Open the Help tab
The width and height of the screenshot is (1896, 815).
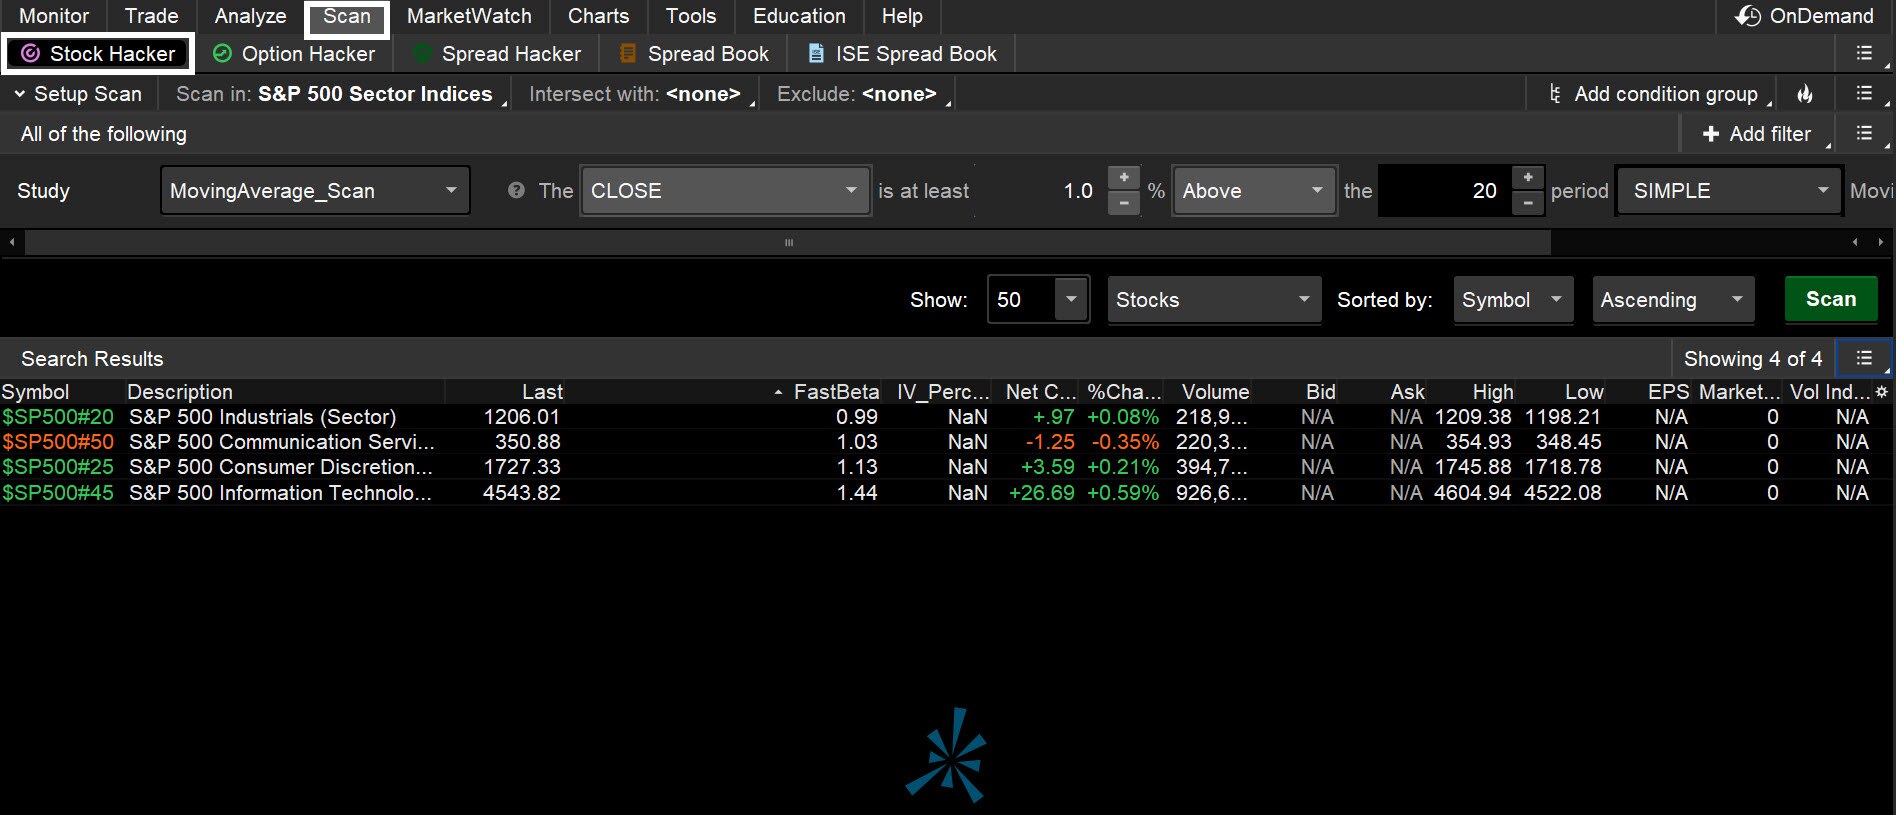tap(902, 16)
